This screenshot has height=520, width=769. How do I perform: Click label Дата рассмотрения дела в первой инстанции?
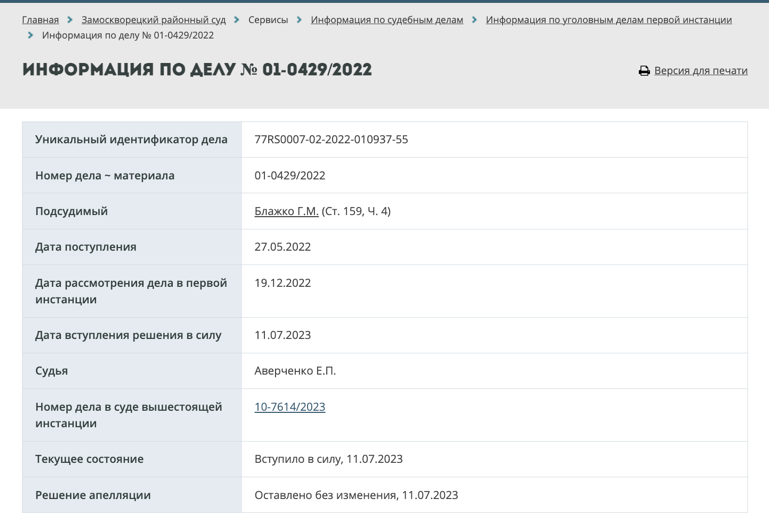pyautogui.click(x=131, y=291)
